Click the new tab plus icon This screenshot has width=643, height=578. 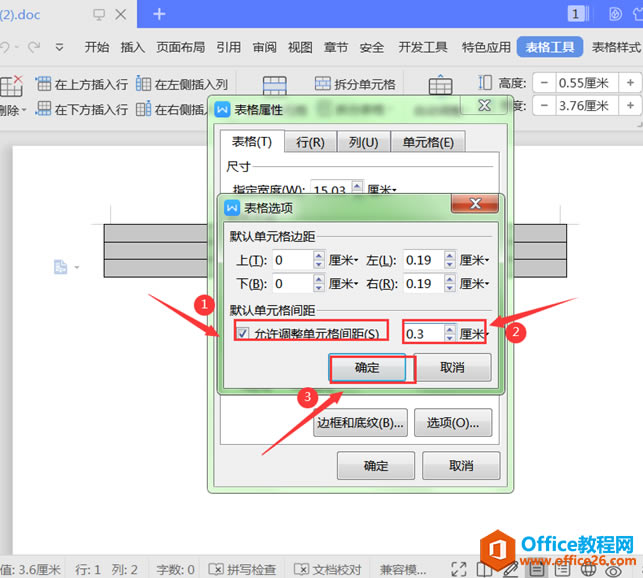159,14
